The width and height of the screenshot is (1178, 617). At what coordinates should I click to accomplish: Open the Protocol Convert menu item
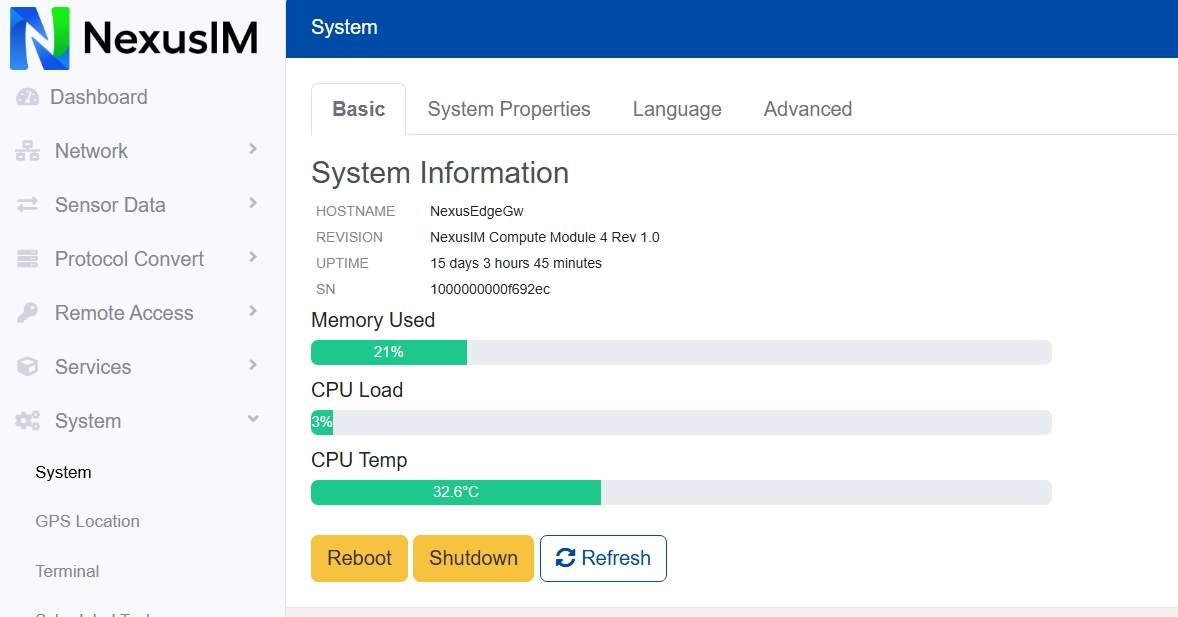point(129,259)
